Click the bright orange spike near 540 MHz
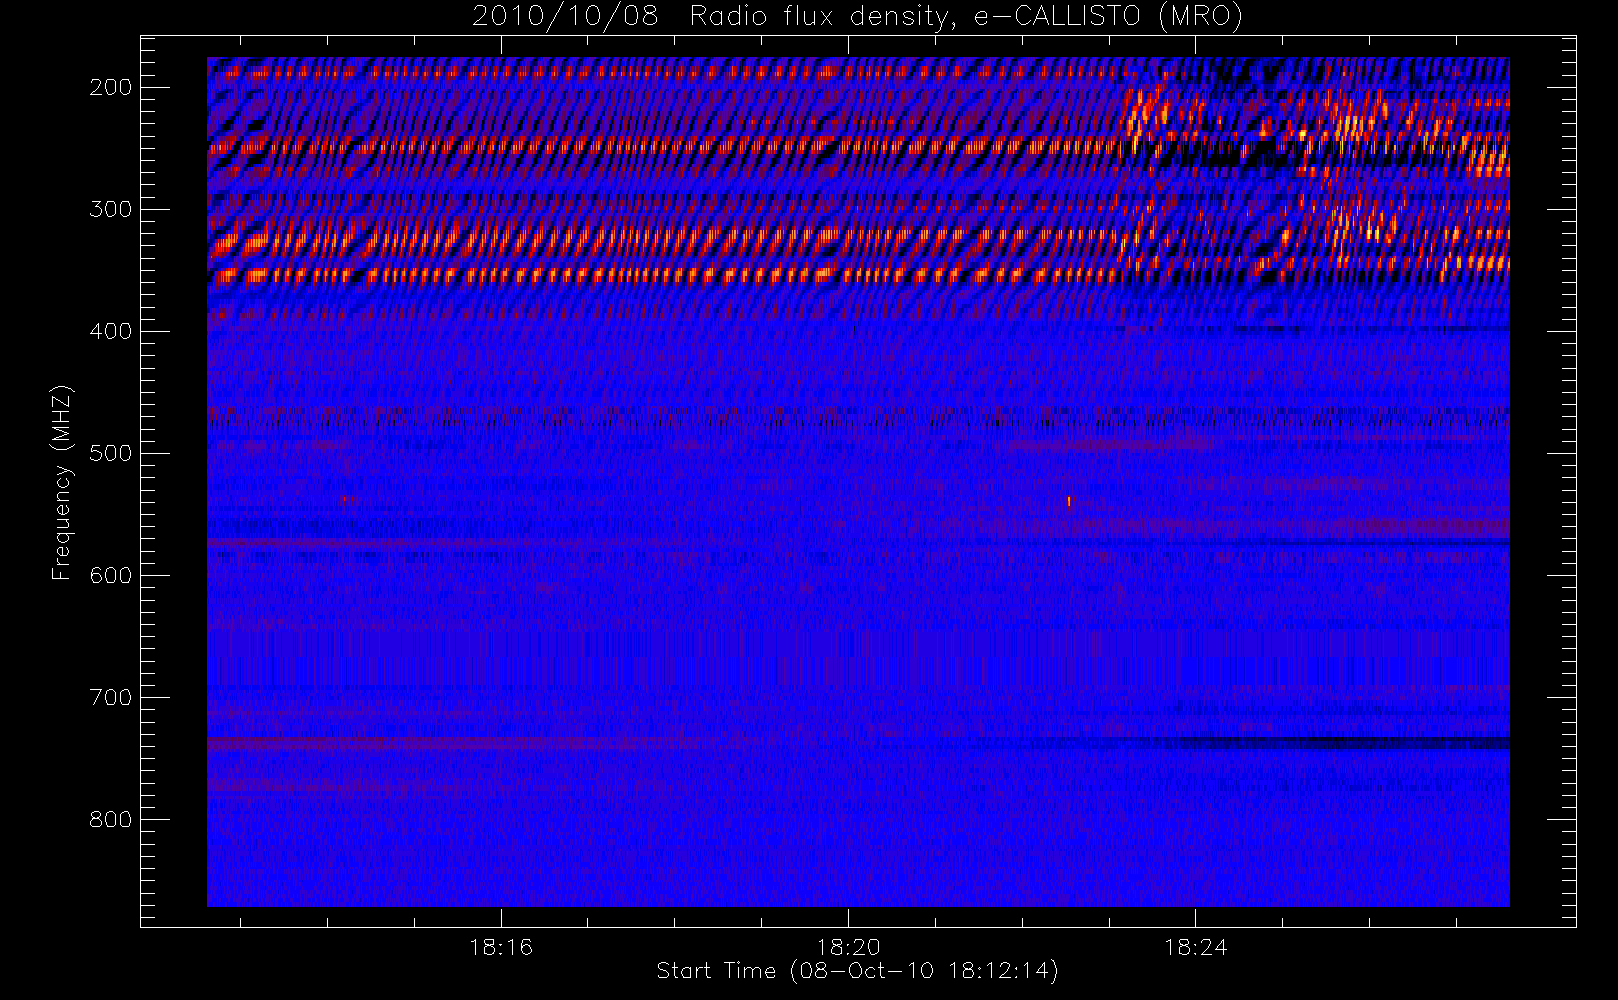Image resolution: width=1618 pixels, height=1000 pixels. pos(1069,502)
